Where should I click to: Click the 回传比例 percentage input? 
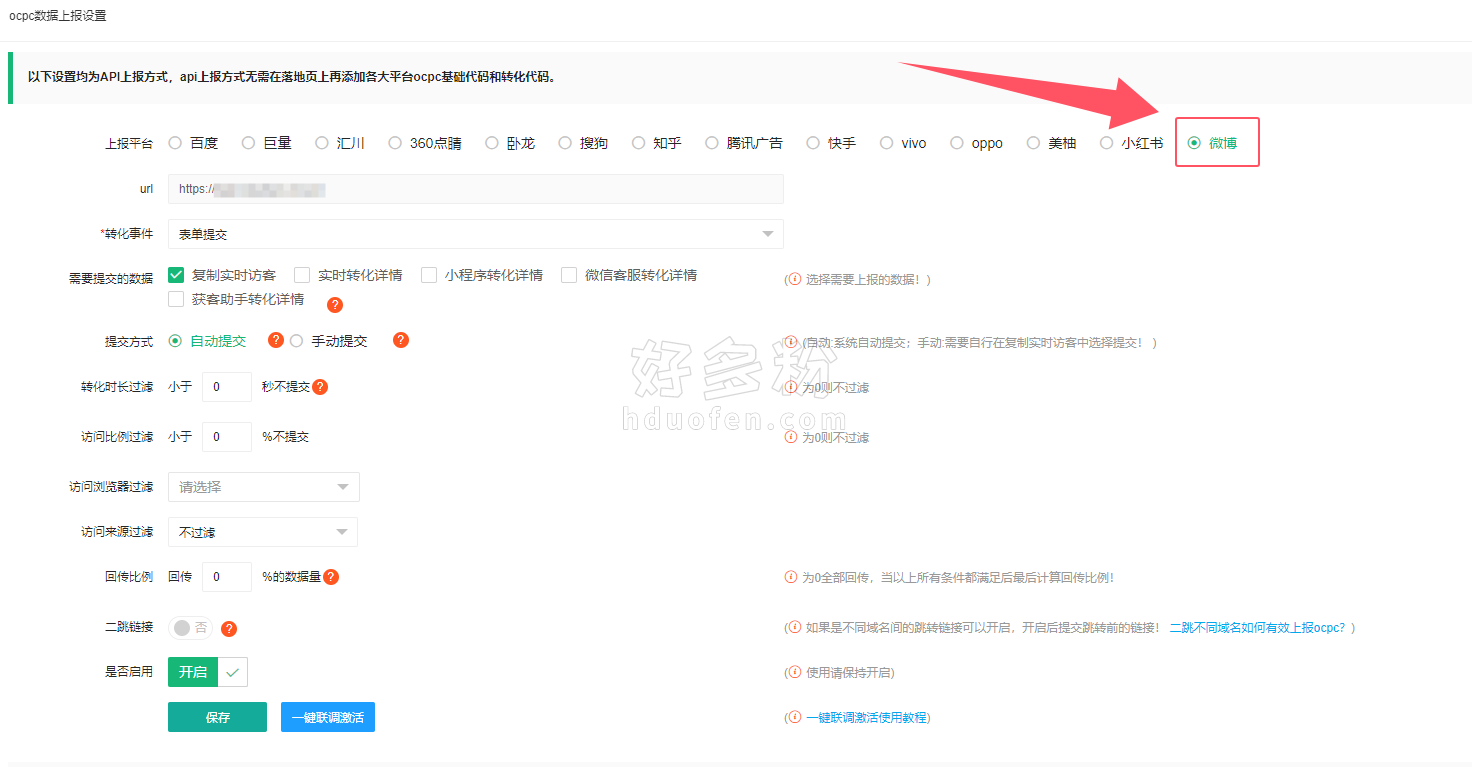tap(227, 577)
